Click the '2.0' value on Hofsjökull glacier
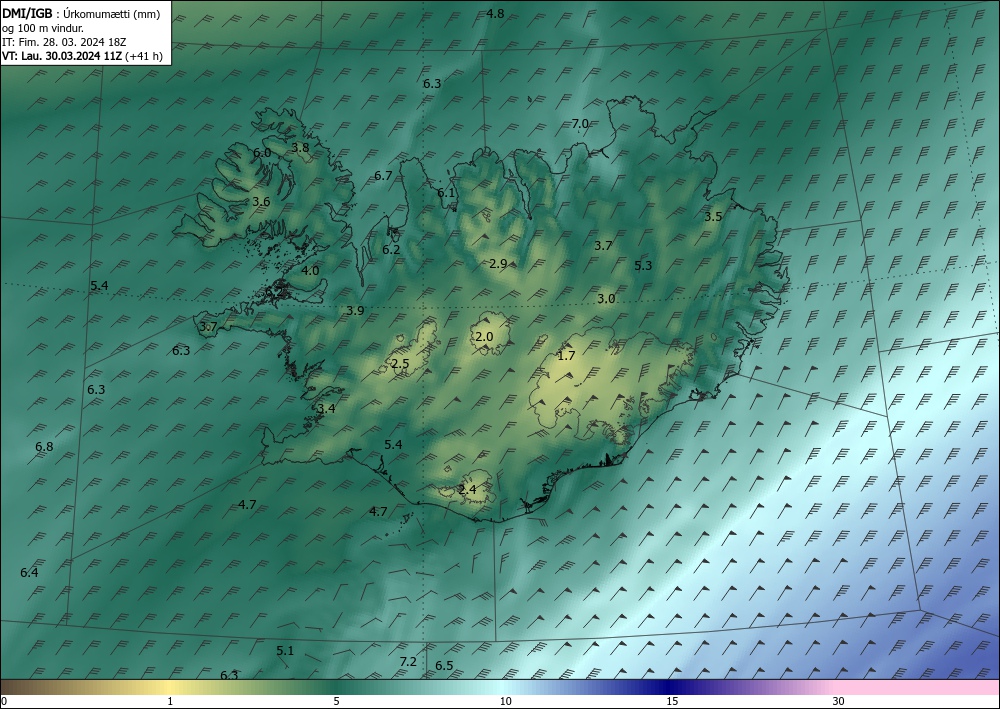Screen dimensions: 1000x709 tap(484, 337)
